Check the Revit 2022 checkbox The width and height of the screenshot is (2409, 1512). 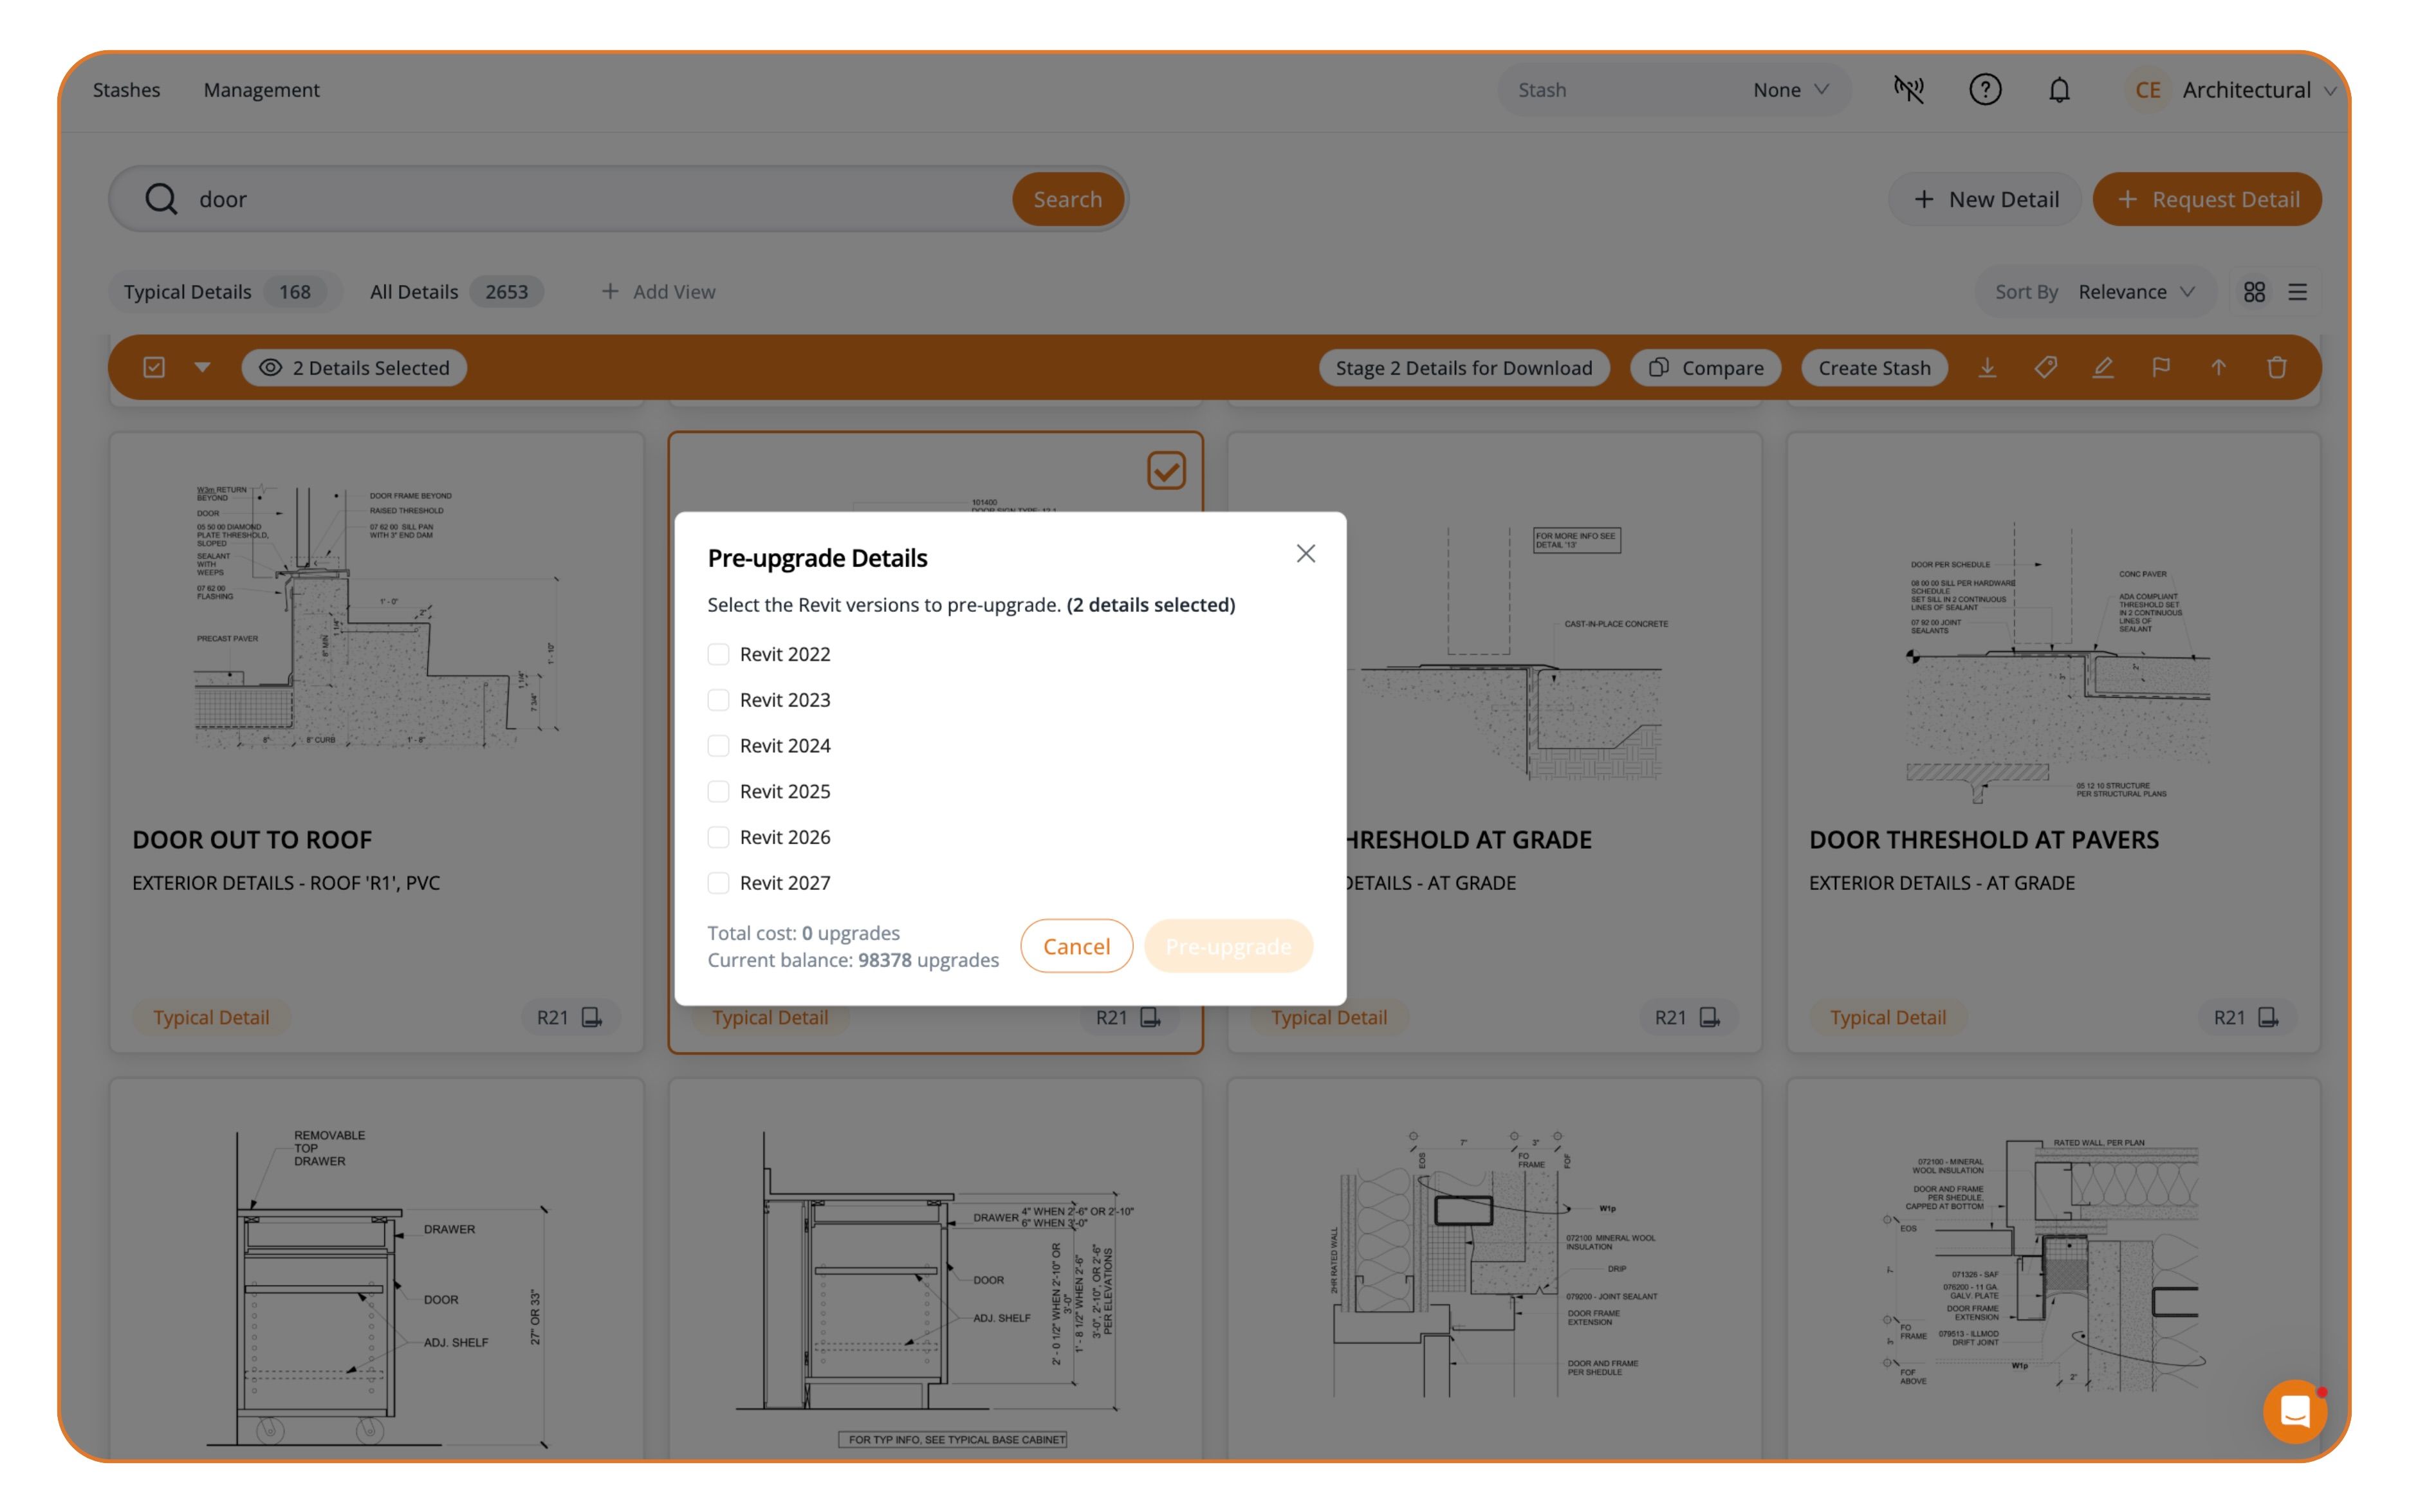(718, 654)
